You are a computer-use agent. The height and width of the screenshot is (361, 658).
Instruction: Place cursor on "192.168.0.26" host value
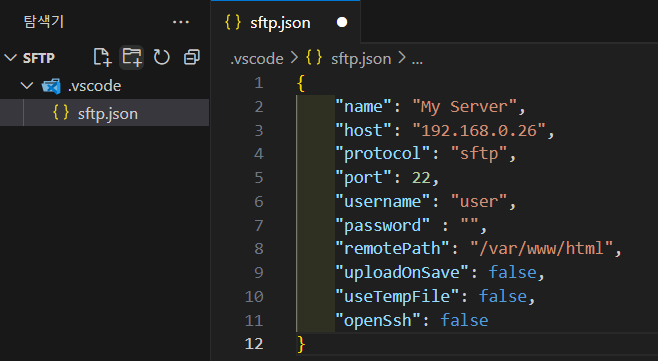click(479, 131)
